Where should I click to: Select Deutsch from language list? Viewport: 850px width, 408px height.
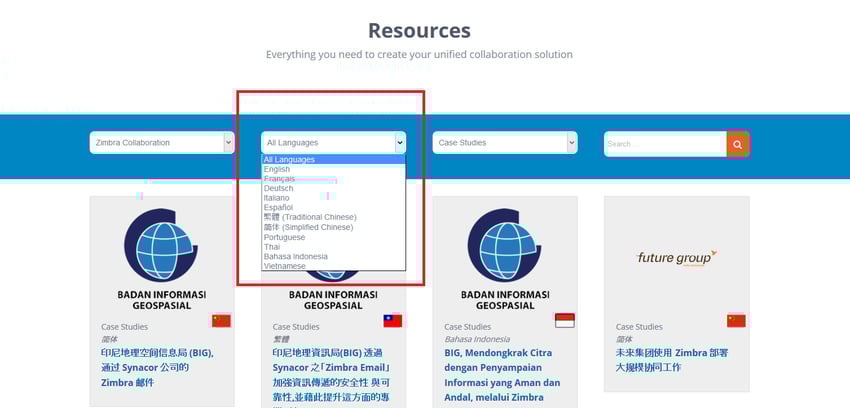pos(333,189)
